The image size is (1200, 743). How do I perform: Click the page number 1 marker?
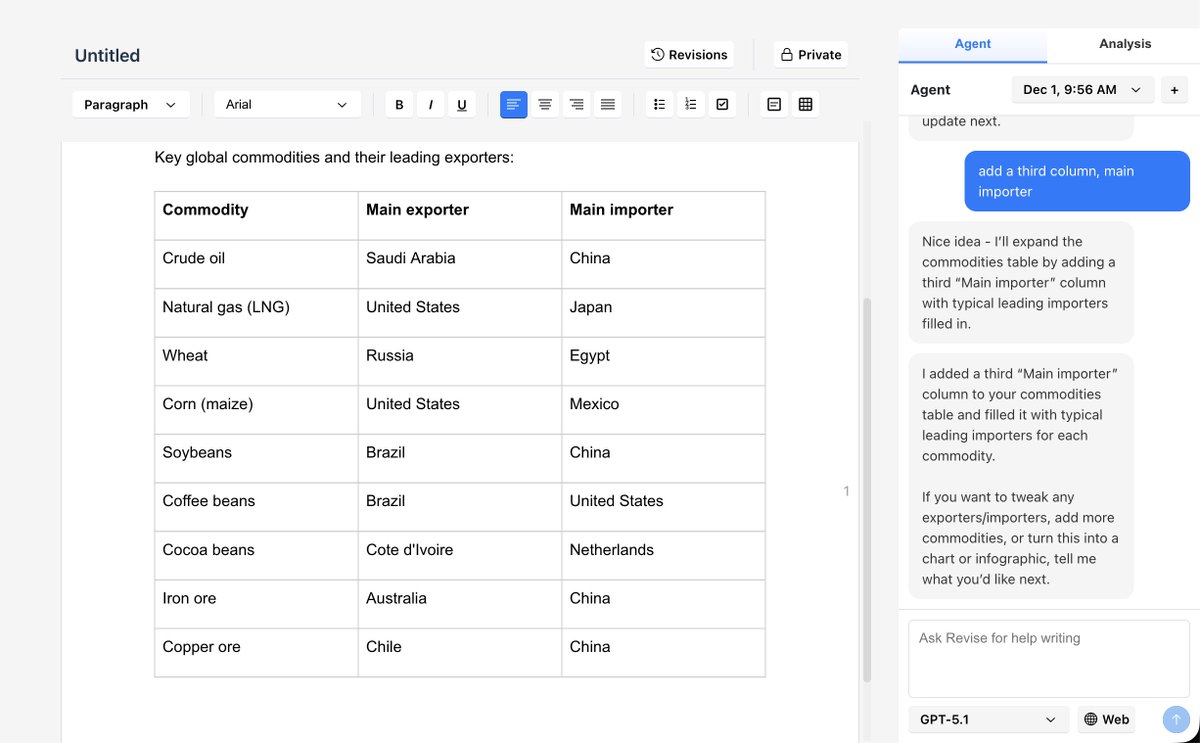pyautogui.click(x=846, y=491)
